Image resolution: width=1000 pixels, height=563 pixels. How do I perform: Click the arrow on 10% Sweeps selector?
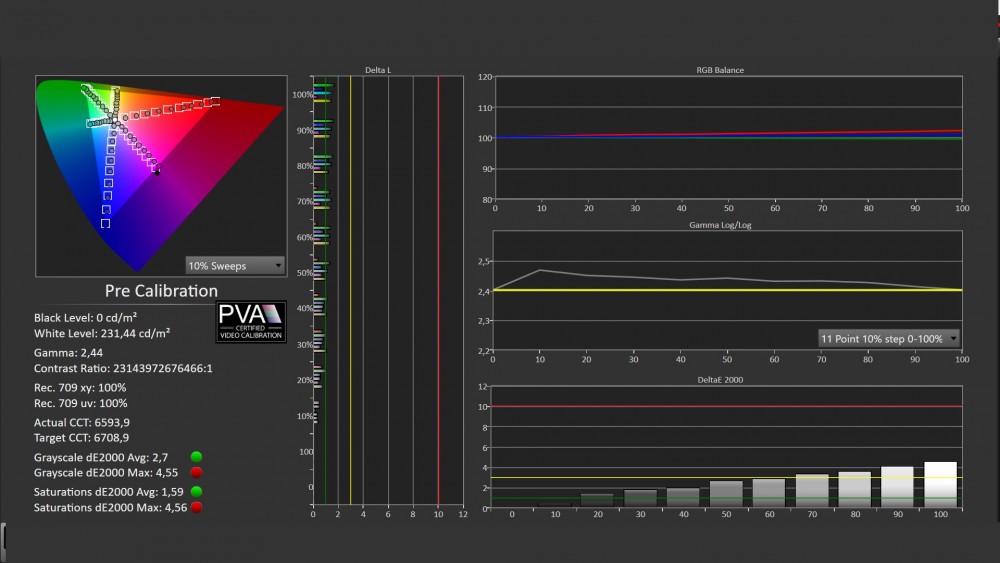277,266
